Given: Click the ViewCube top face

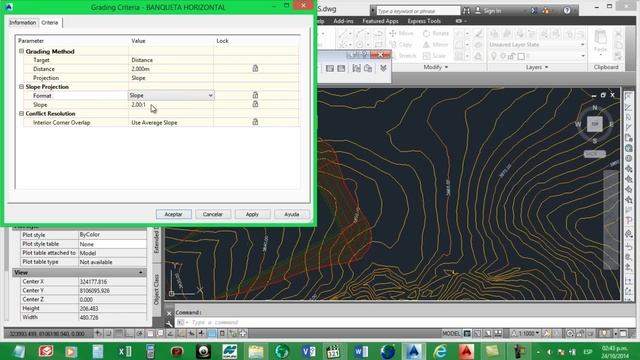Looking at the screenshot, I should pyautogui.click(x=594, y=124).
